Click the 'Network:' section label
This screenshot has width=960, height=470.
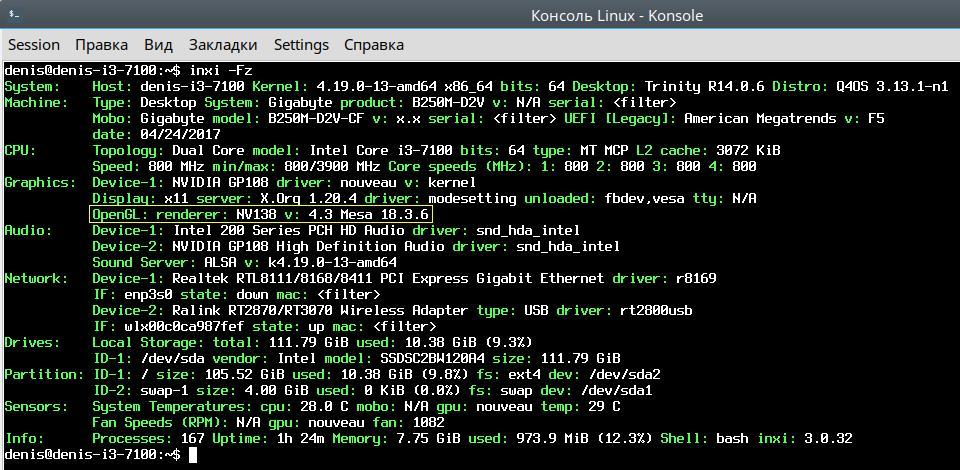(37, 278)
